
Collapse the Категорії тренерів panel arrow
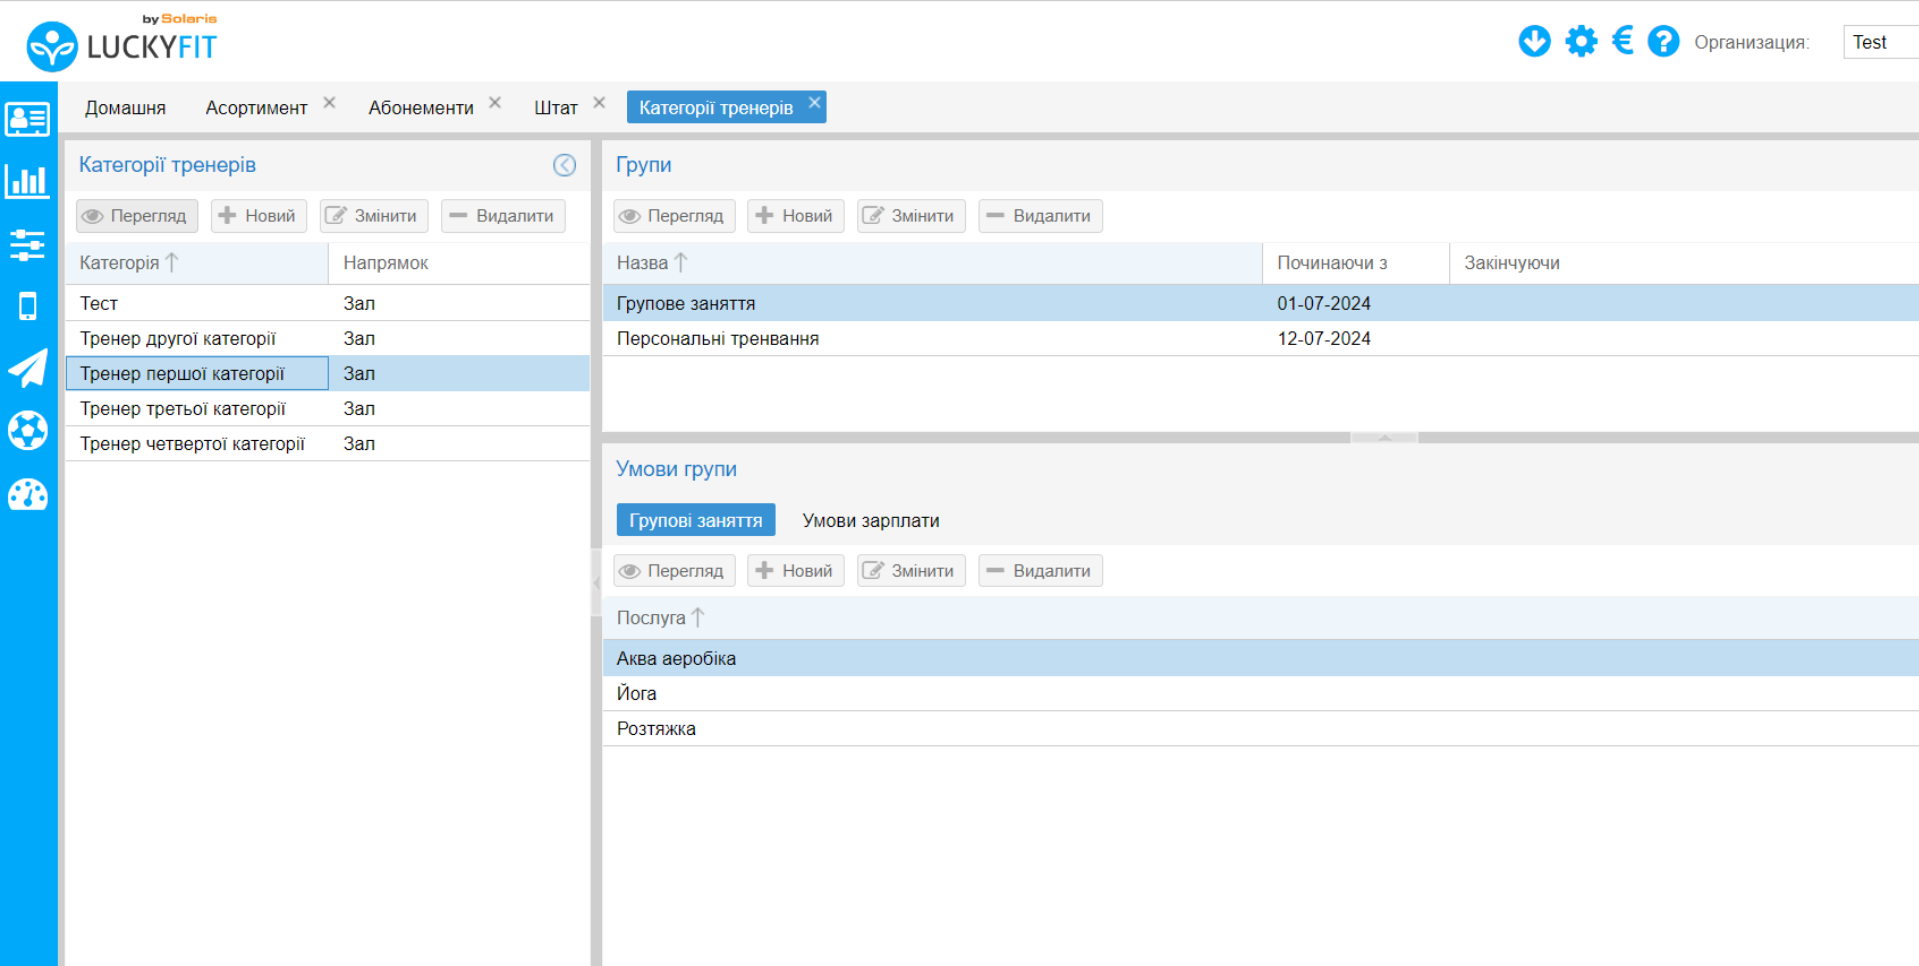click(x=564, y=165)
